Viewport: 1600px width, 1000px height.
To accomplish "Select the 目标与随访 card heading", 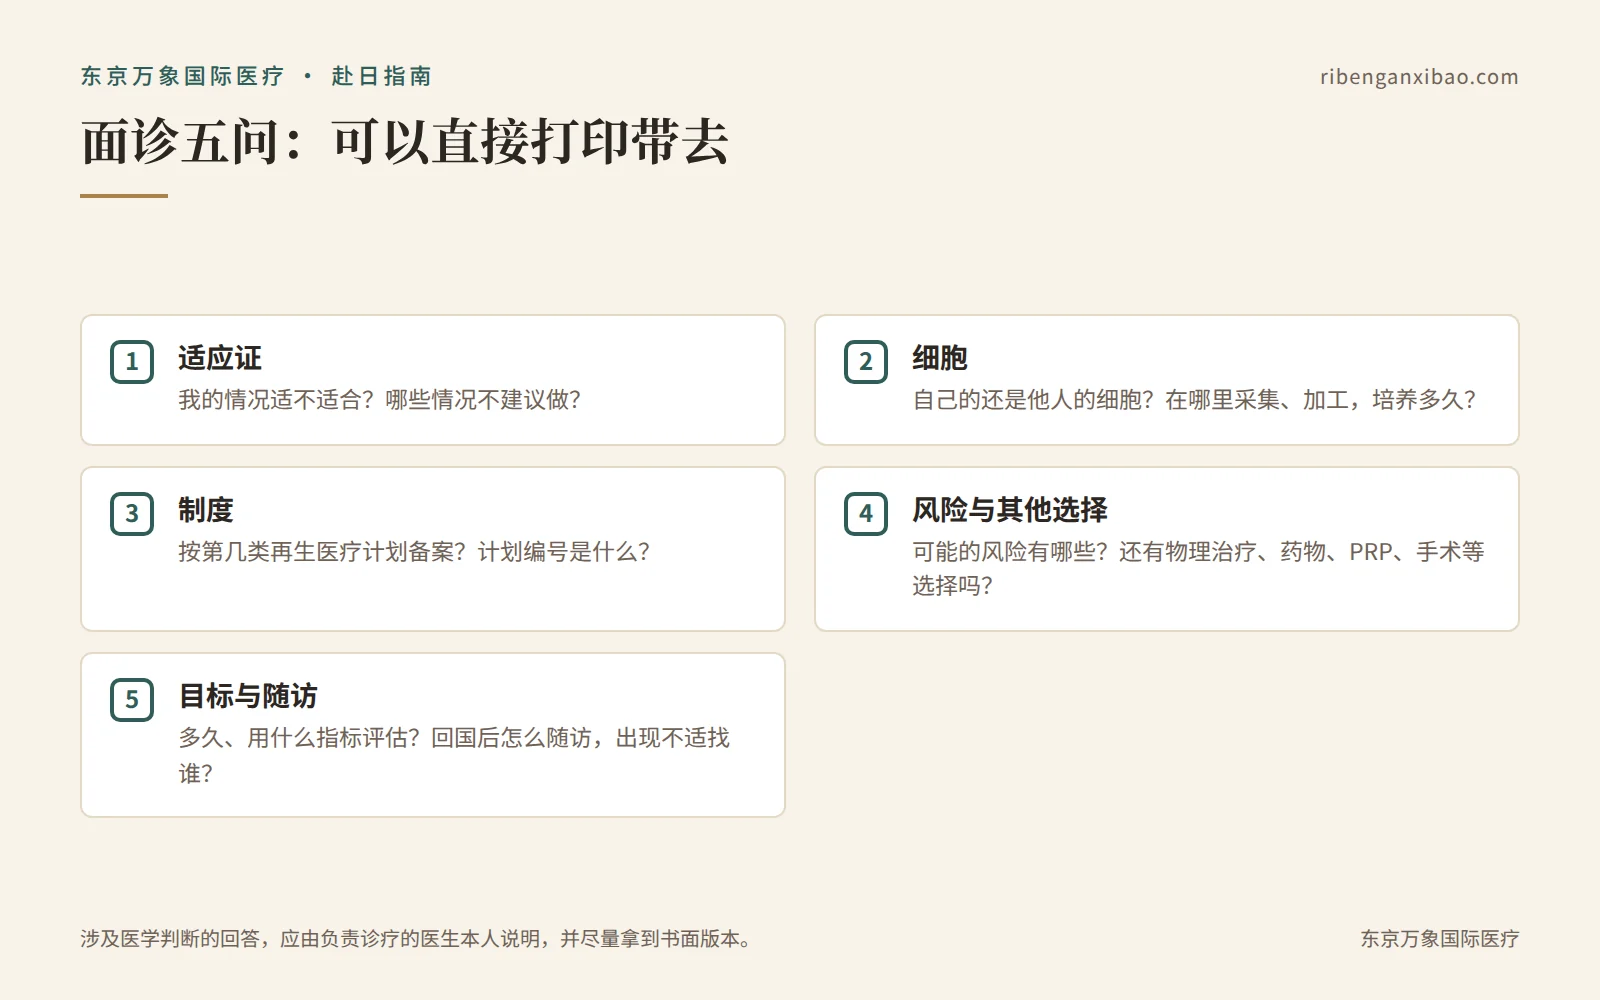I will coord(248,696).
